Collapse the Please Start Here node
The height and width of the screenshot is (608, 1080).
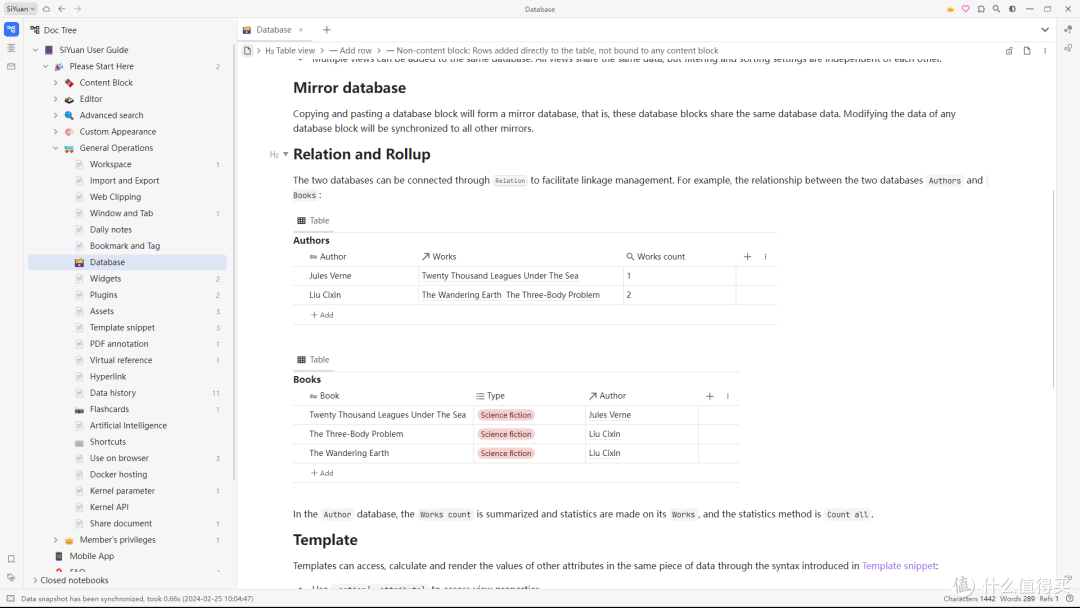[x=45, y=66]
